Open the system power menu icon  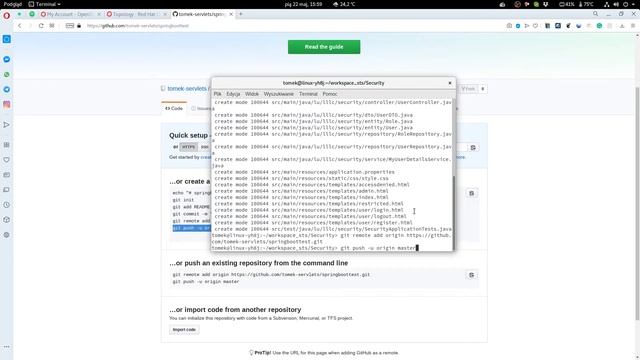(x=625, y=4)
